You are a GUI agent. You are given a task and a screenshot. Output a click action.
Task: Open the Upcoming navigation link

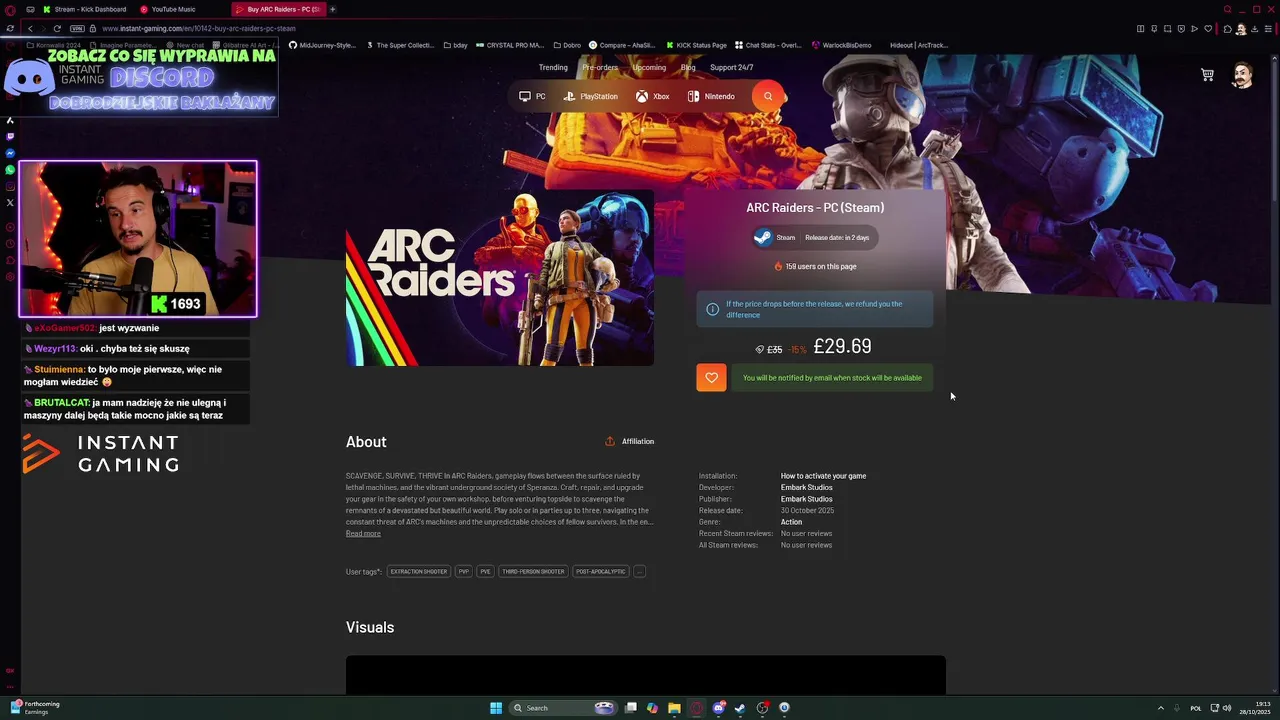(x=649, y=67)
